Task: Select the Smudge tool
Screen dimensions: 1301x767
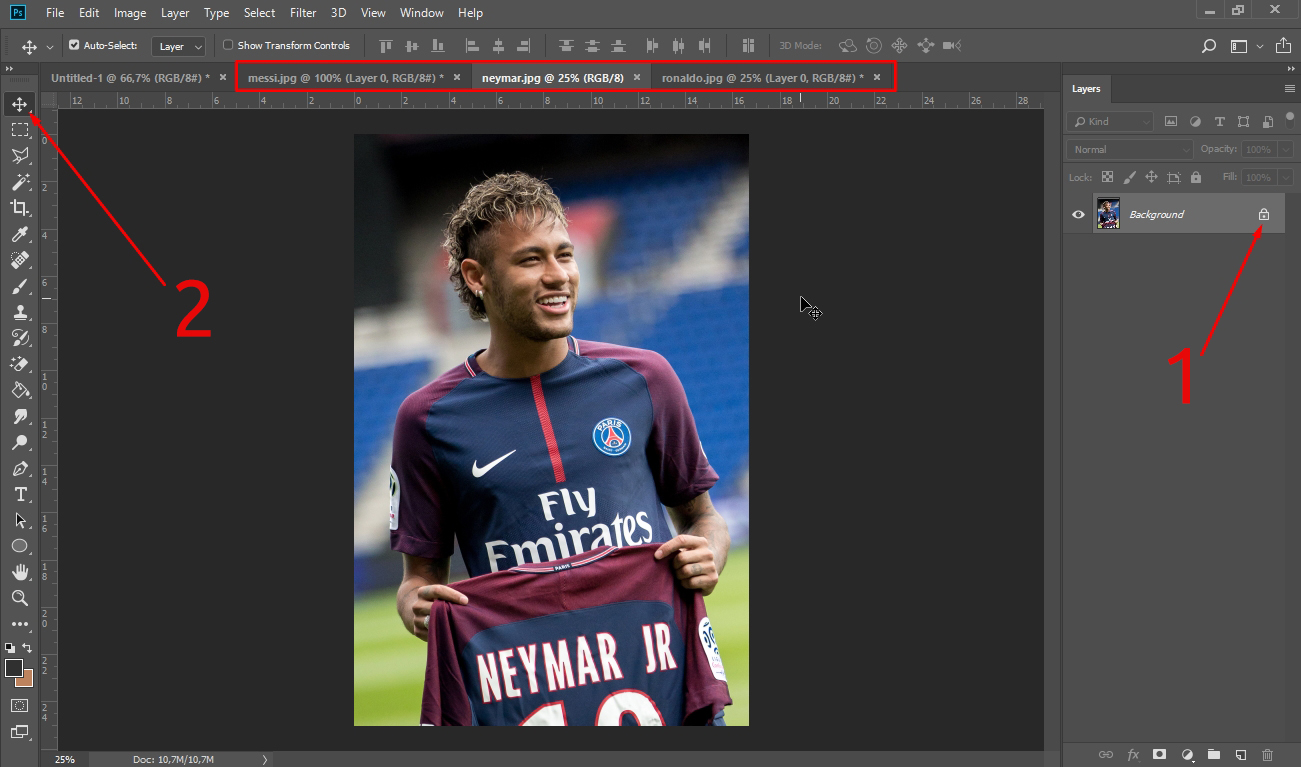Action: pyautogui.click(x=19, y=416)
